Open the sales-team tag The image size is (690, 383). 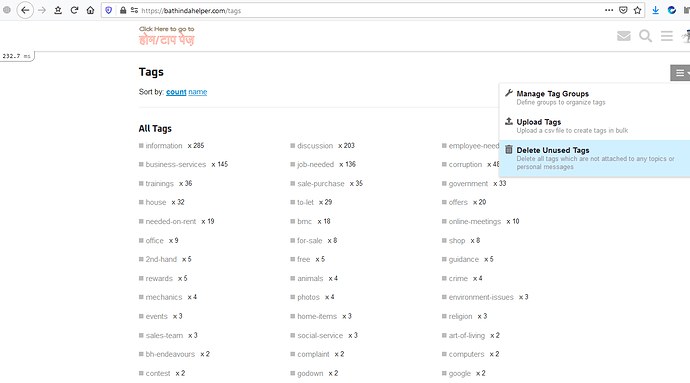pyautogui.click(x=164, y=335)
